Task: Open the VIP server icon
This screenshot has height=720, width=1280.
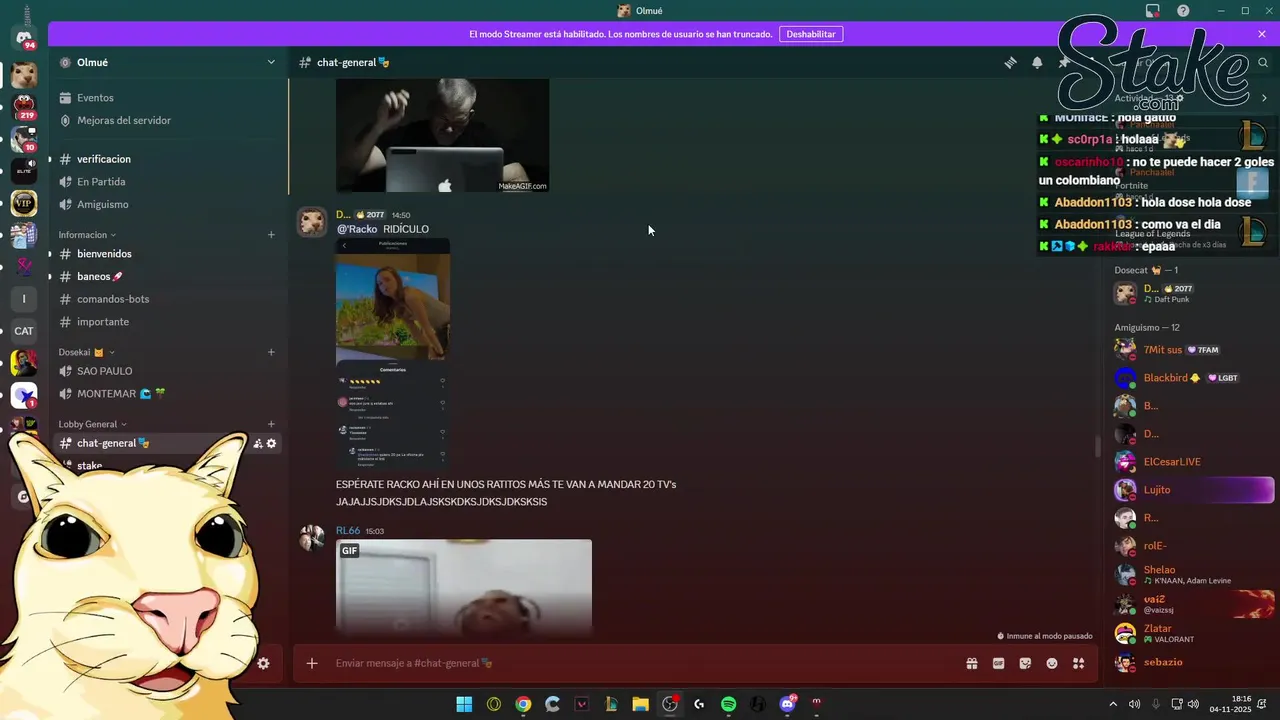Action: [x=24, y=204]
